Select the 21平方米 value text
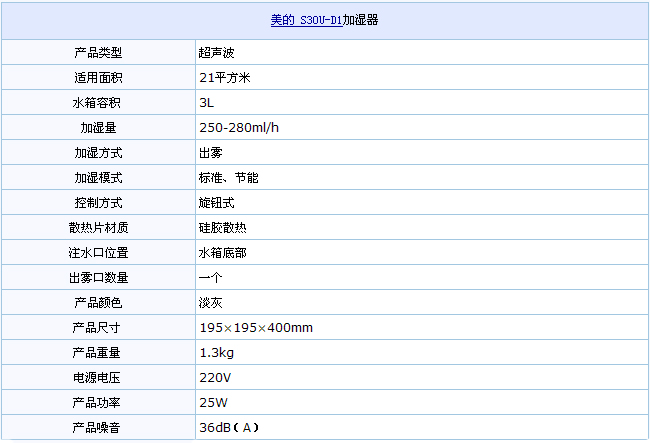This screenshot has width=650, height=443. 223,77
